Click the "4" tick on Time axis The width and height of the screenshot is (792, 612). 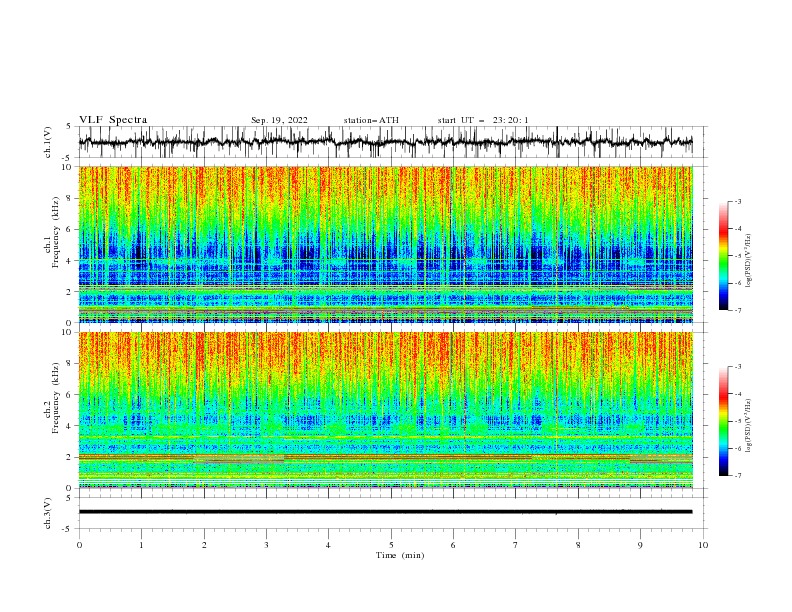click(328, 545)
